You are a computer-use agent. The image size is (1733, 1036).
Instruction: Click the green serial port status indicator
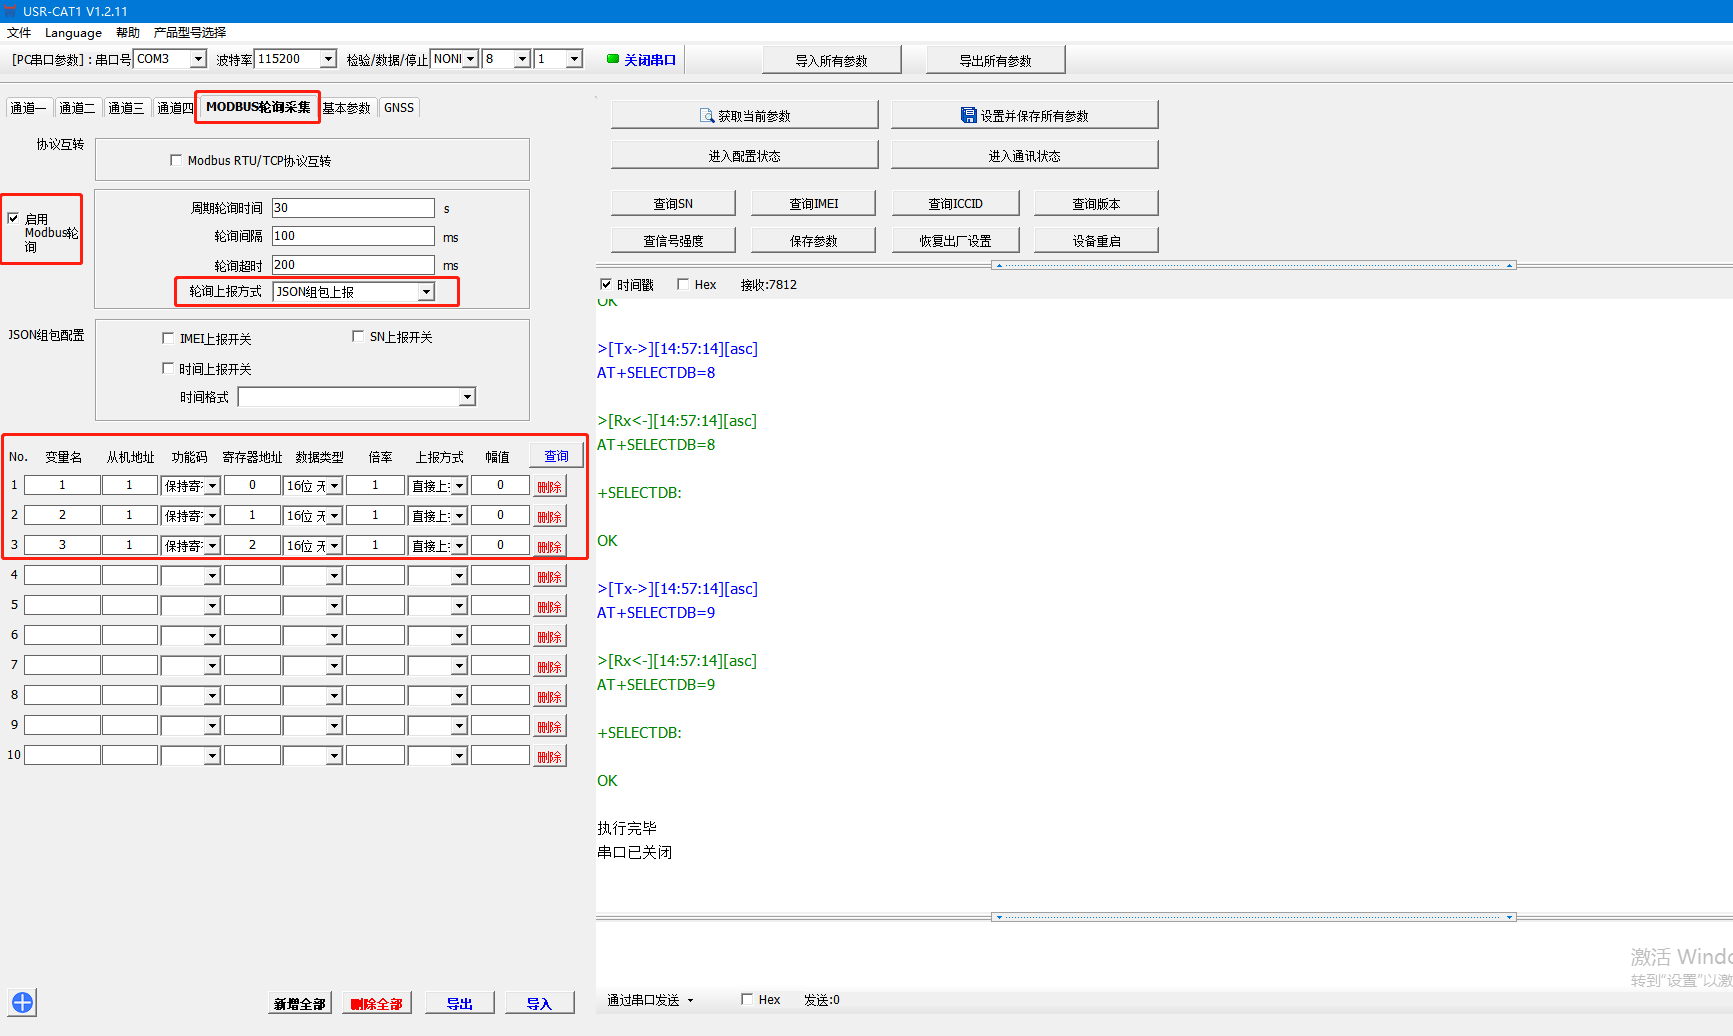coord(613,59)
